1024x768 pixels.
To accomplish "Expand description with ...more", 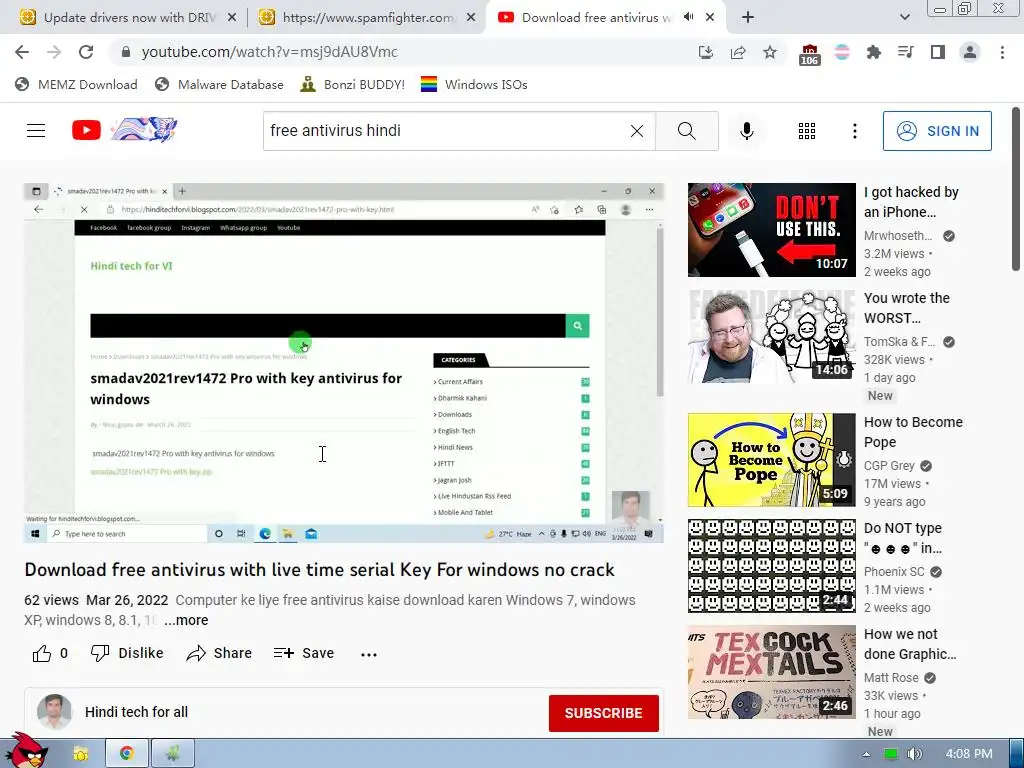I will [186, 620].
